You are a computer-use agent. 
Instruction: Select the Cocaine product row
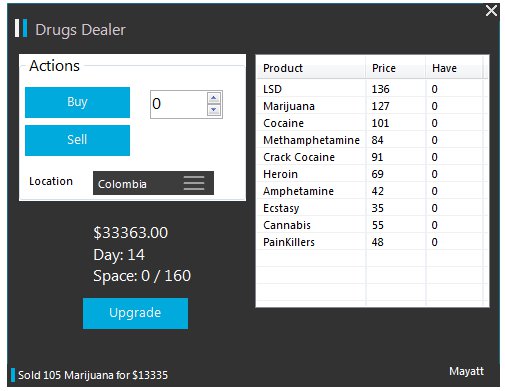tap(373, 123)
